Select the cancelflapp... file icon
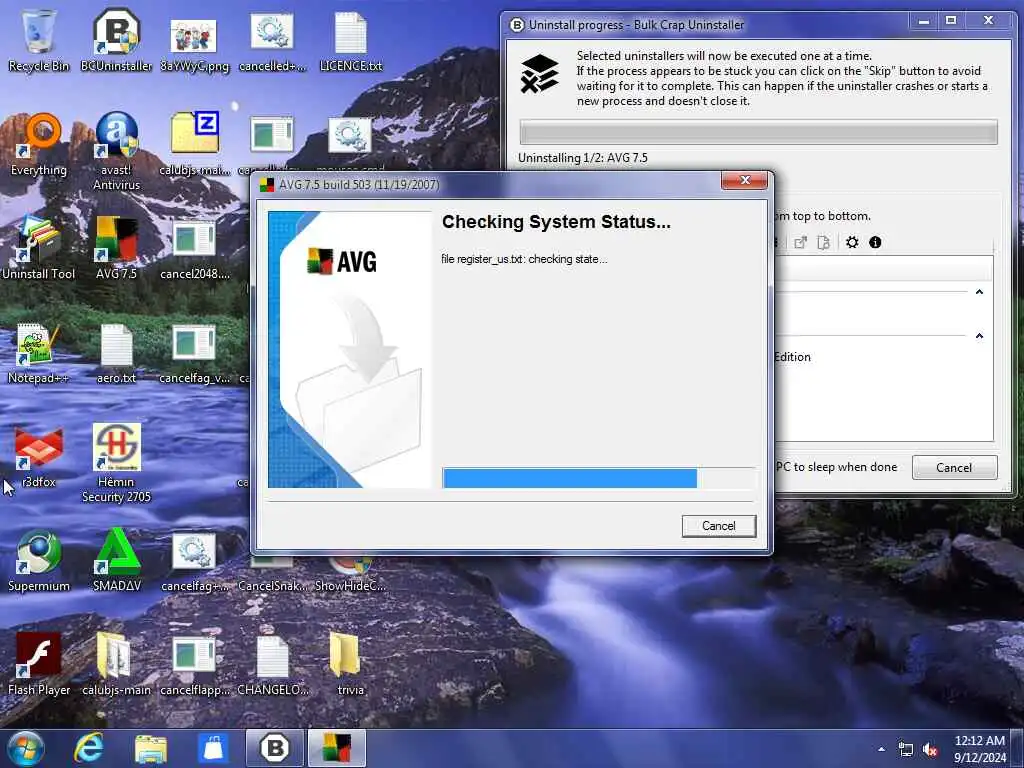1024x768 pixels. coord(195,665)
